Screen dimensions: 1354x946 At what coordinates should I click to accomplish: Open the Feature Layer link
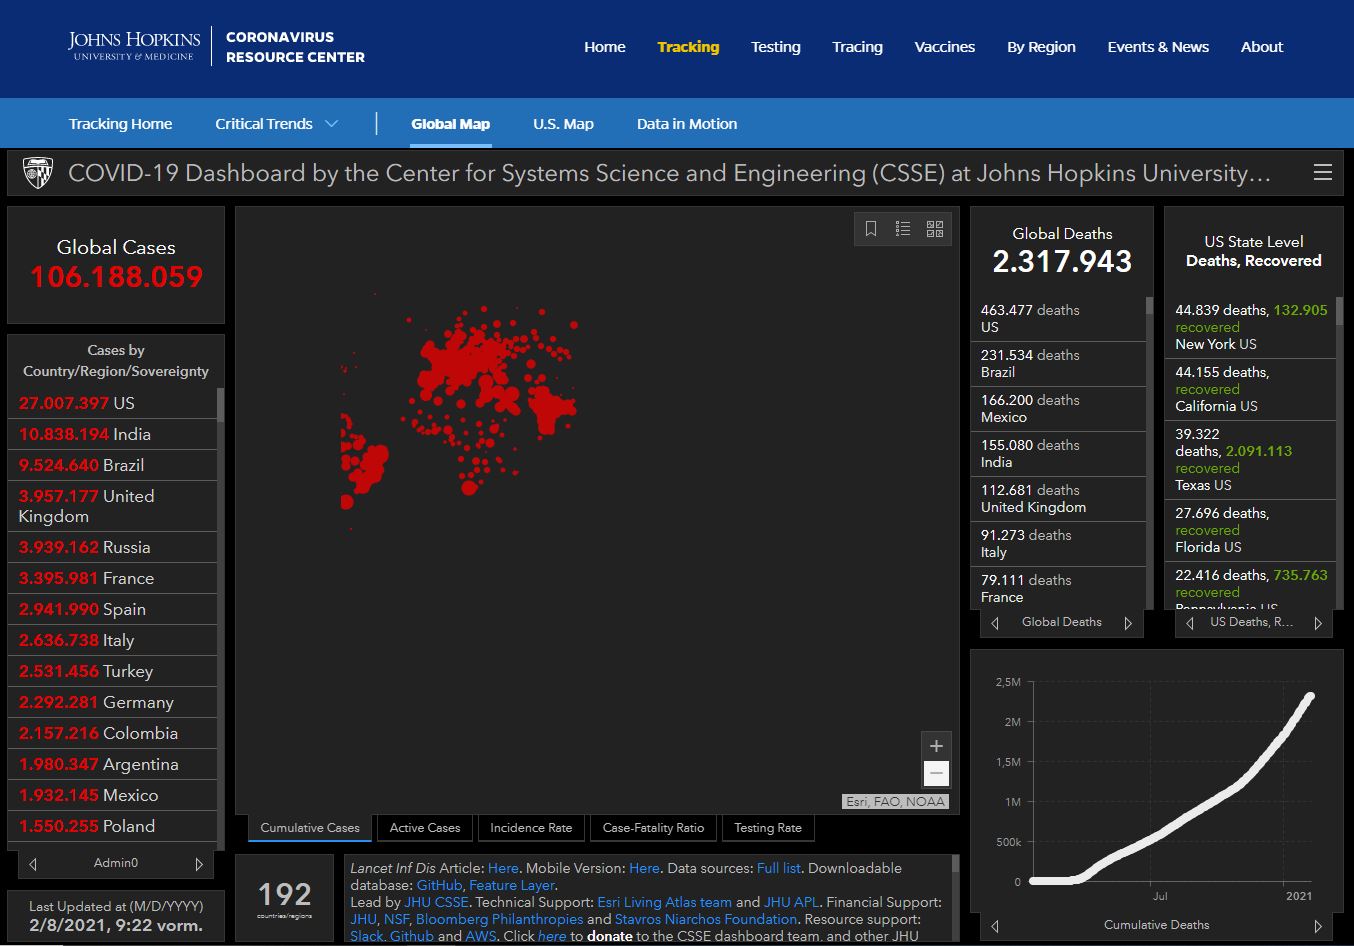(x=512, y=885)
